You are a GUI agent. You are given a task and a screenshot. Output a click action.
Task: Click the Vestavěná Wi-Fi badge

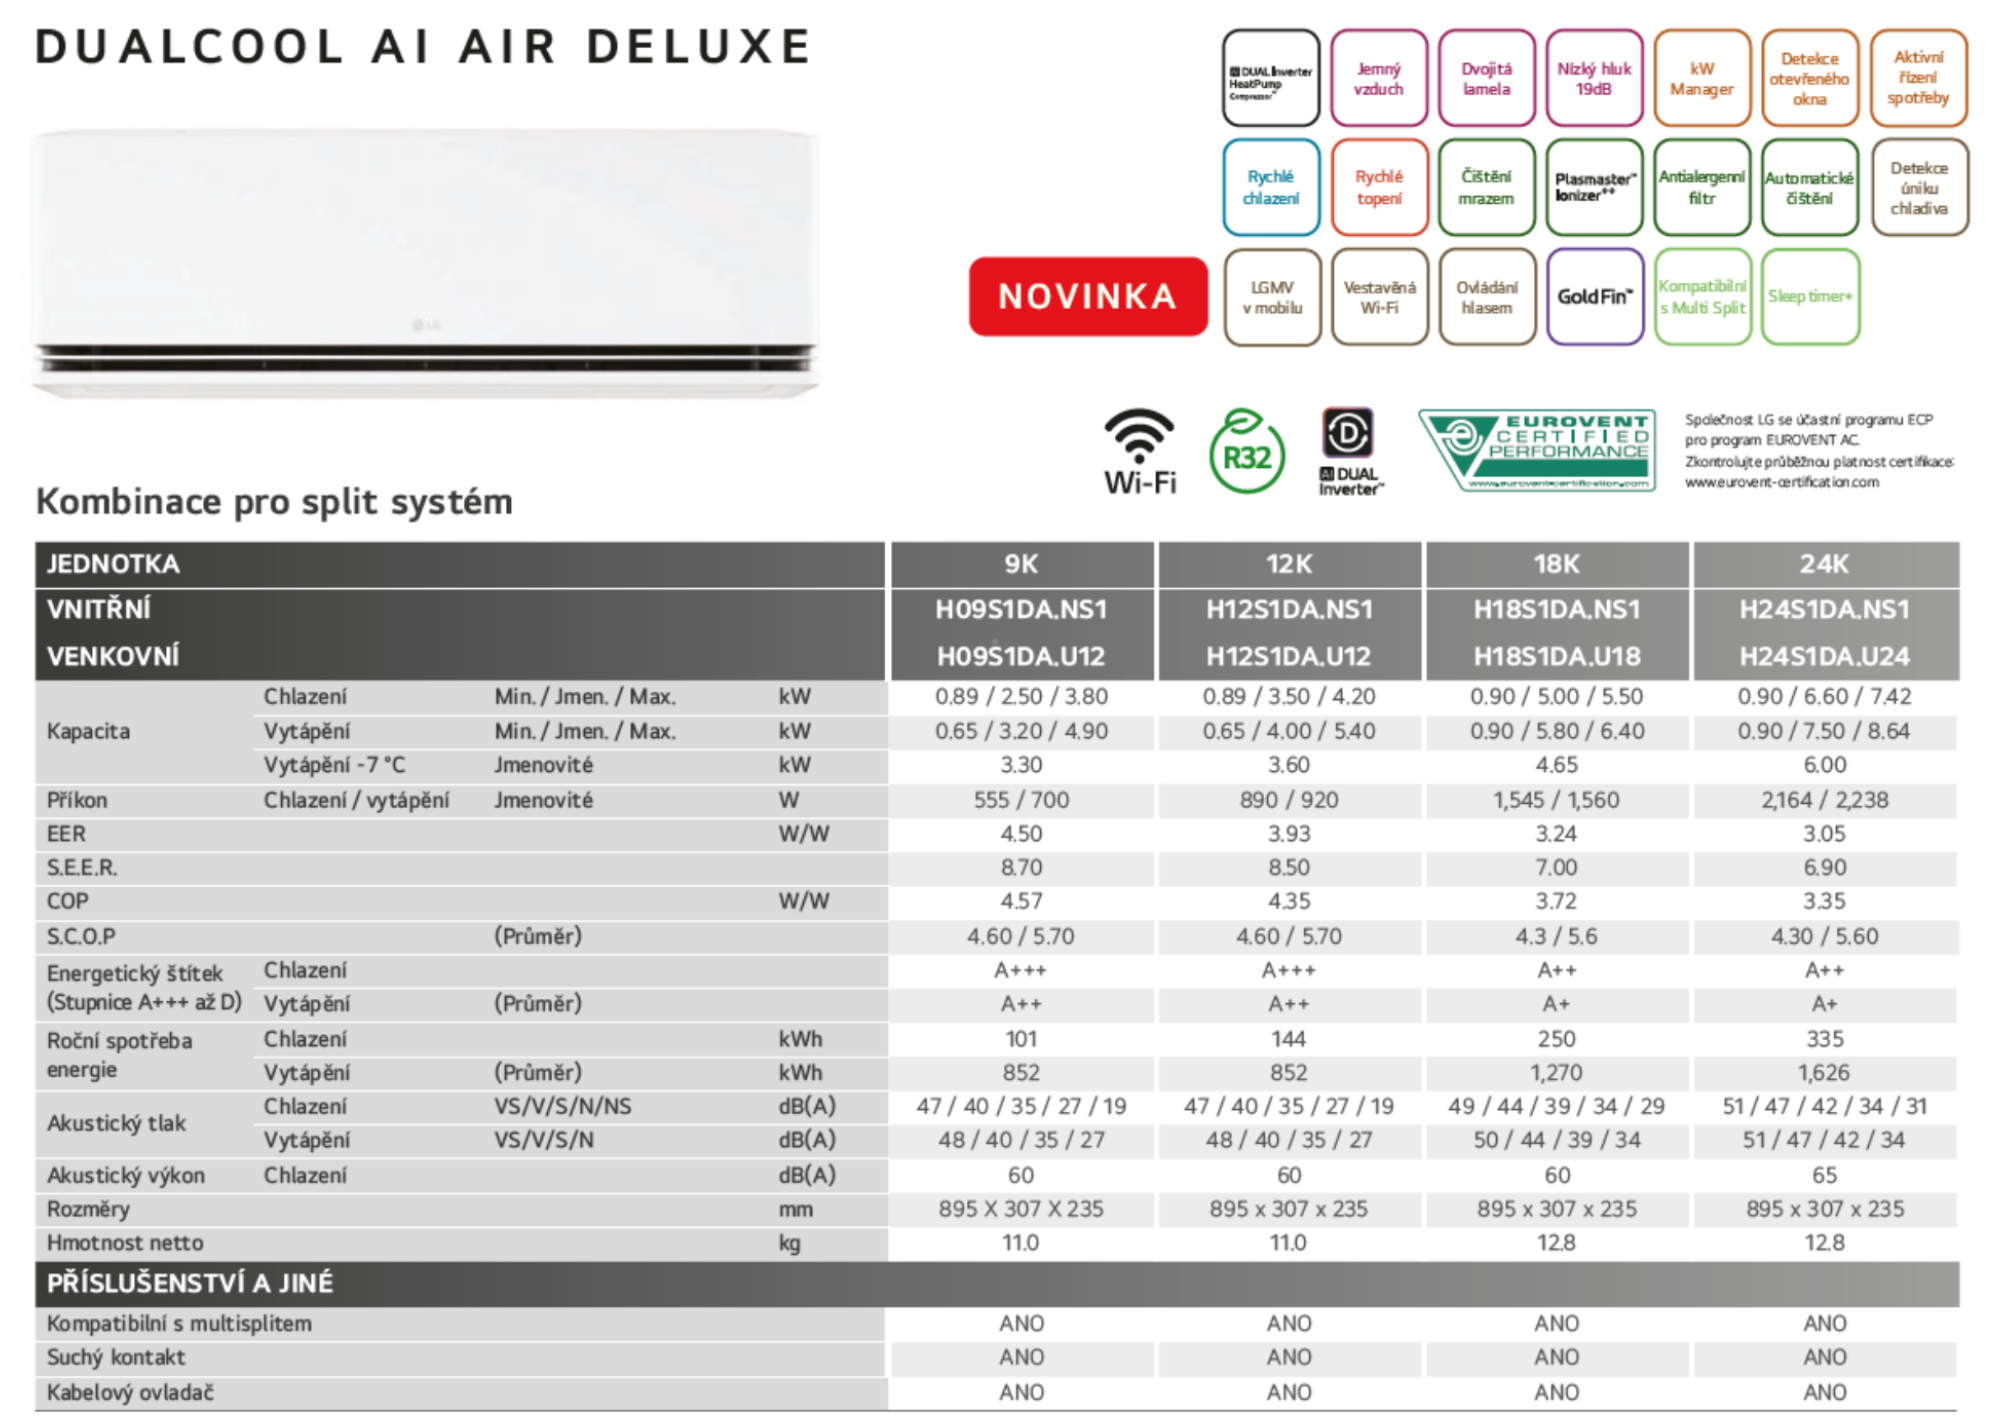(1379, 297)
